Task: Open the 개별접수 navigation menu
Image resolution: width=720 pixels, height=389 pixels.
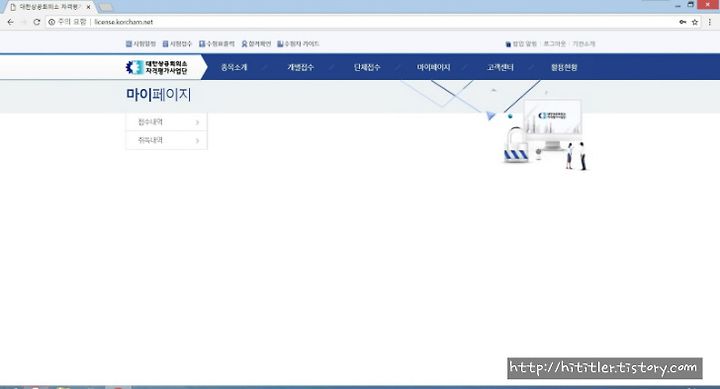Action: point(301,67)
